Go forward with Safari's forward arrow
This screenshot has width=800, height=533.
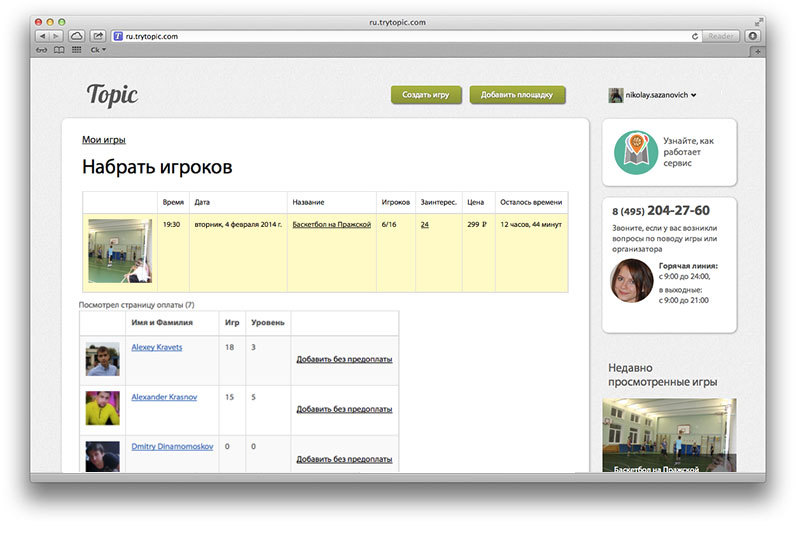(x=56, y=36)
